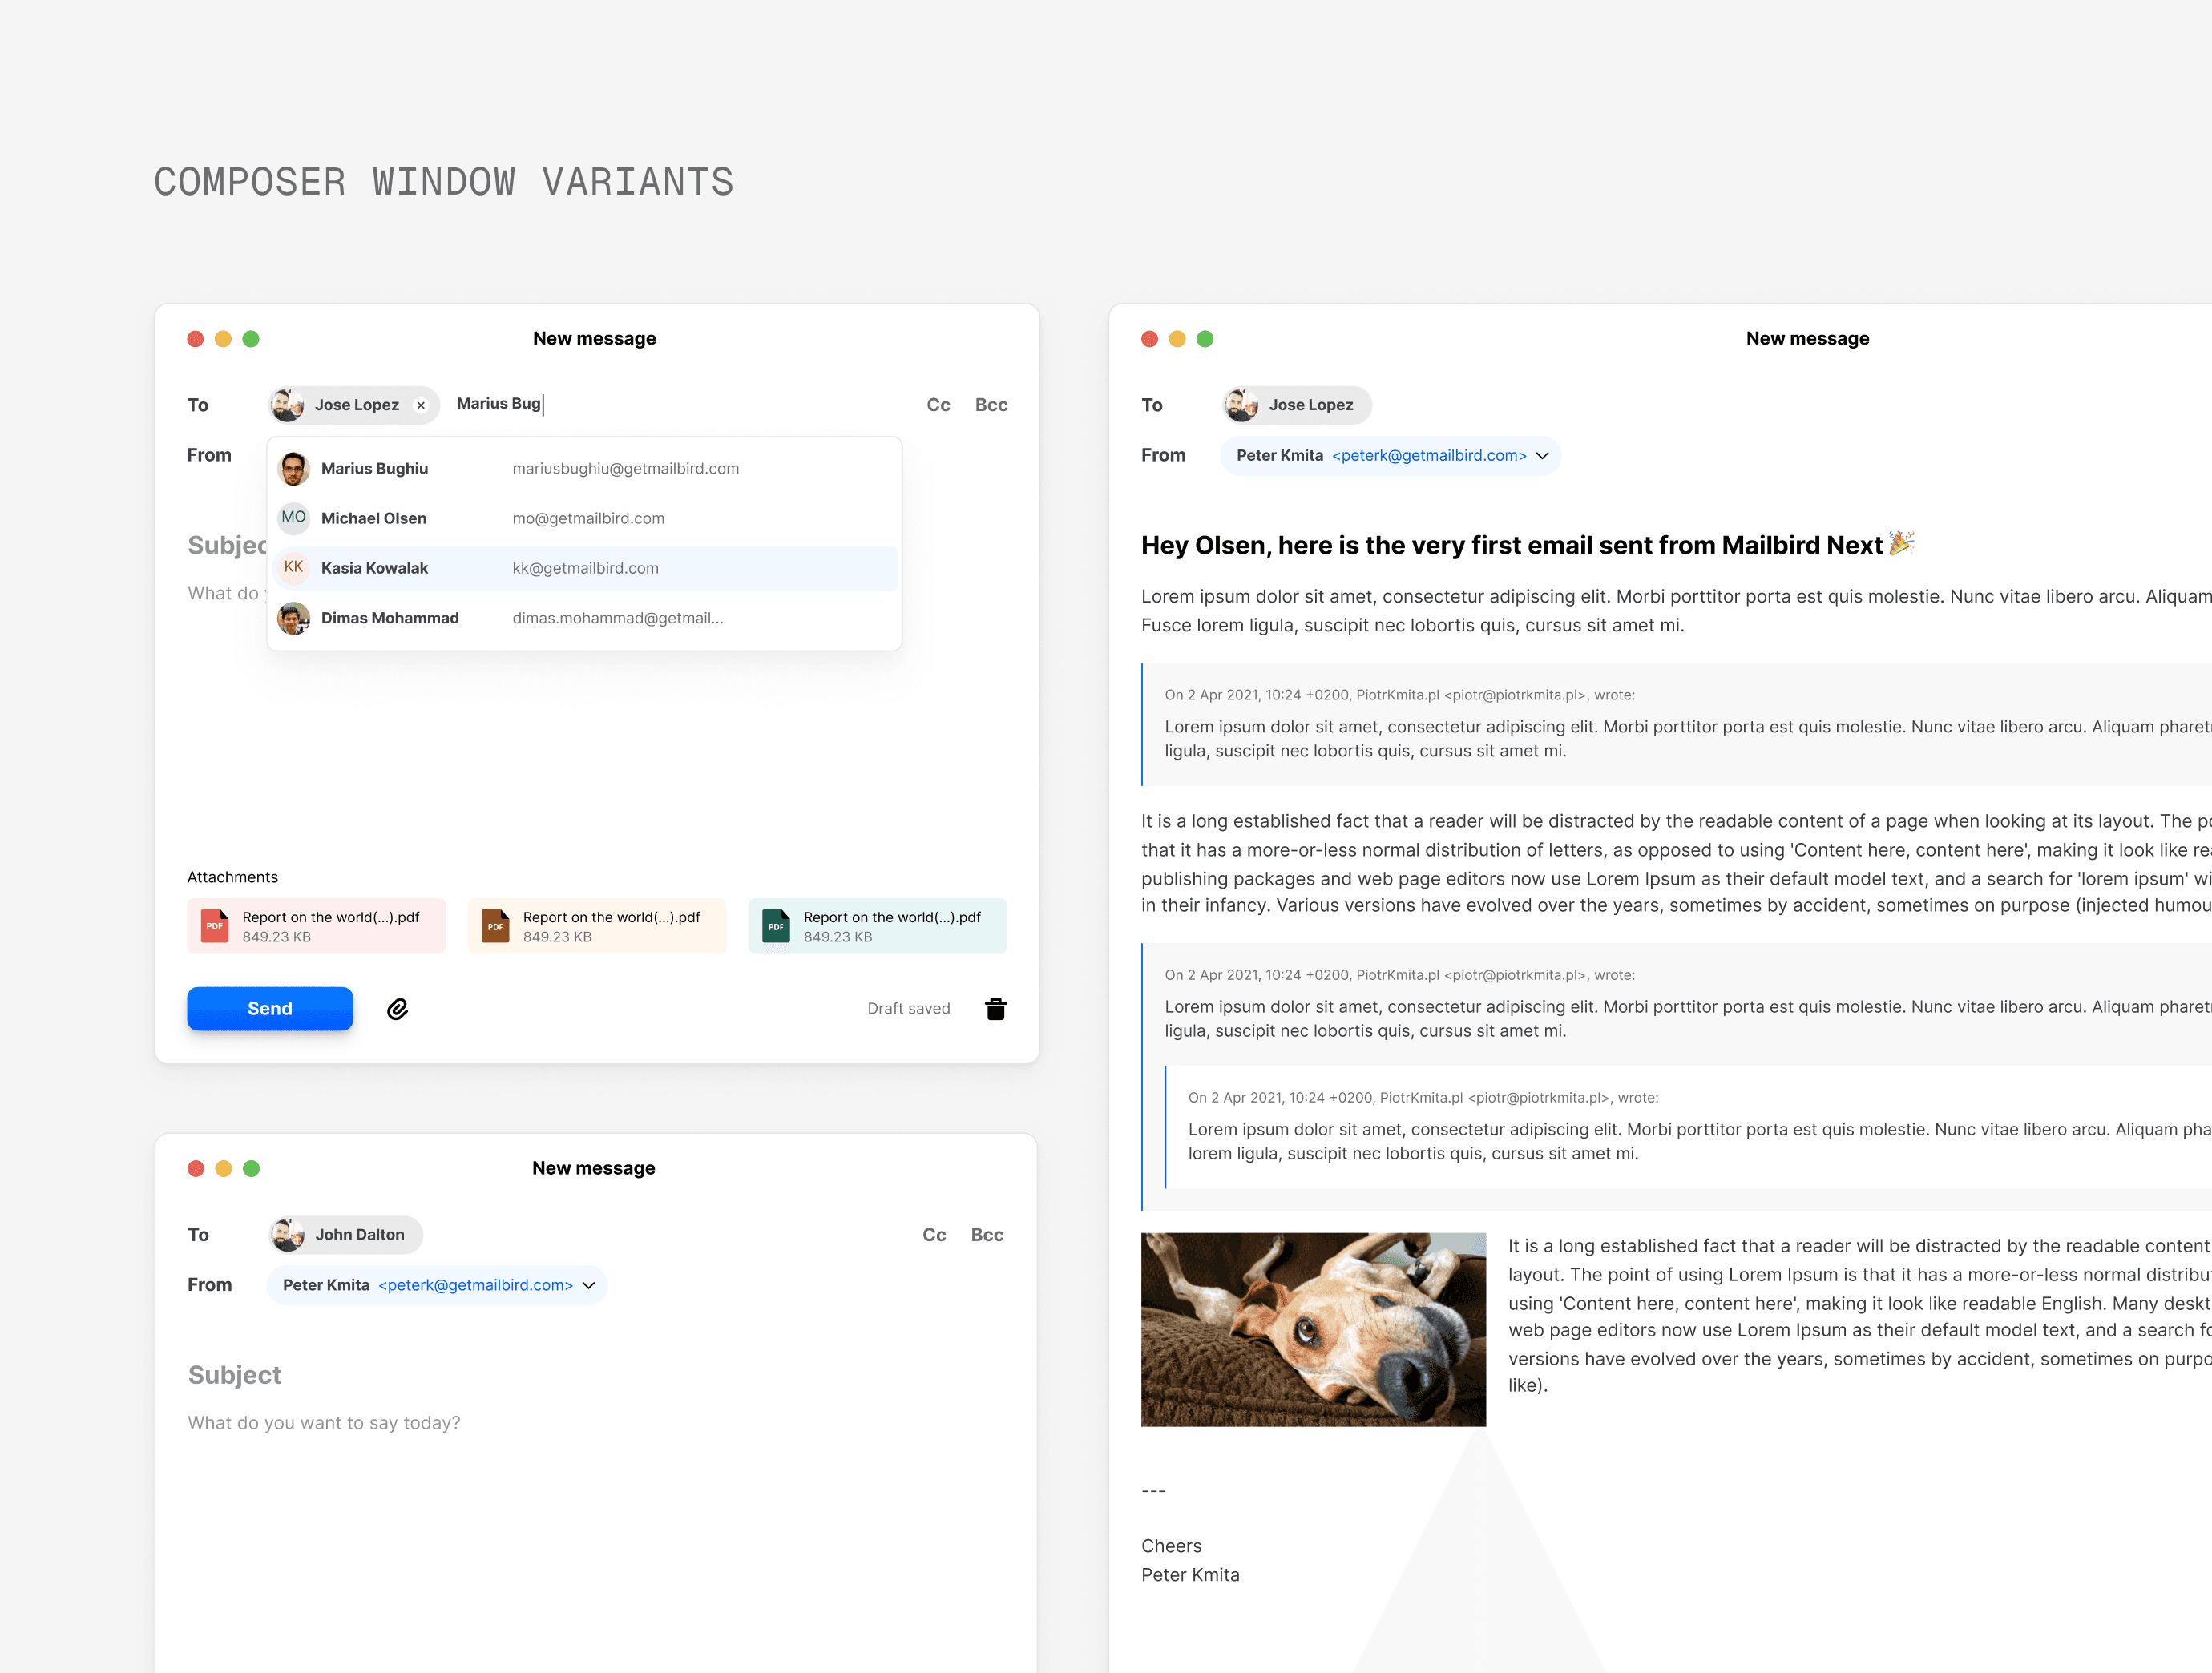Open From dropdown in the John Dalton composer

[437, 1285]
